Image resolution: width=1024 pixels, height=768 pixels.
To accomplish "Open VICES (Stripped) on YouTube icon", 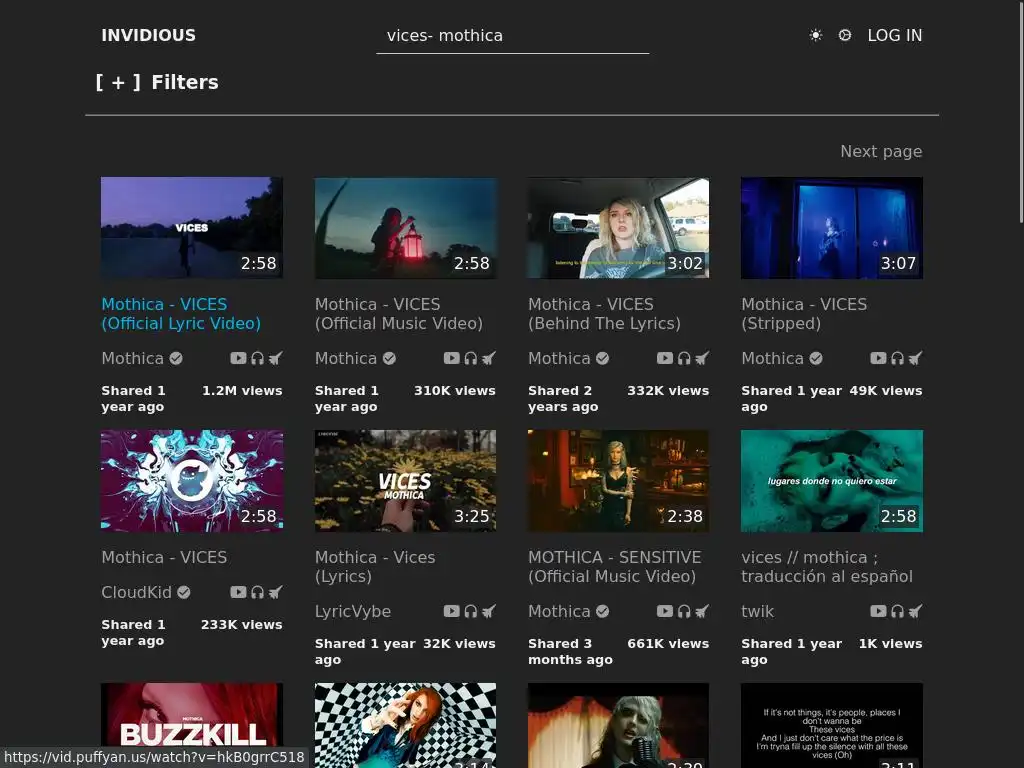I will click(x=878, y=358).
